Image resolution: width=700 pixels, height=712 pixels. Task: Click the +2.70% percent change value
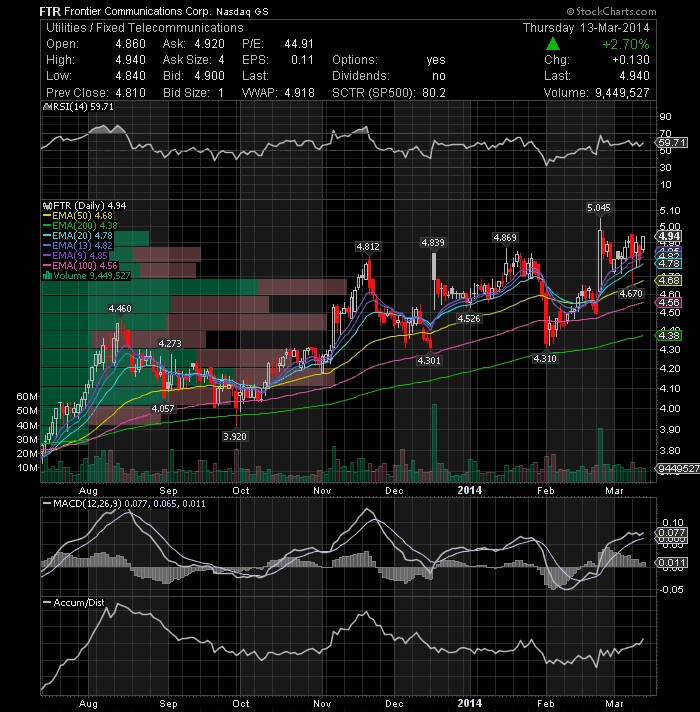626,44
